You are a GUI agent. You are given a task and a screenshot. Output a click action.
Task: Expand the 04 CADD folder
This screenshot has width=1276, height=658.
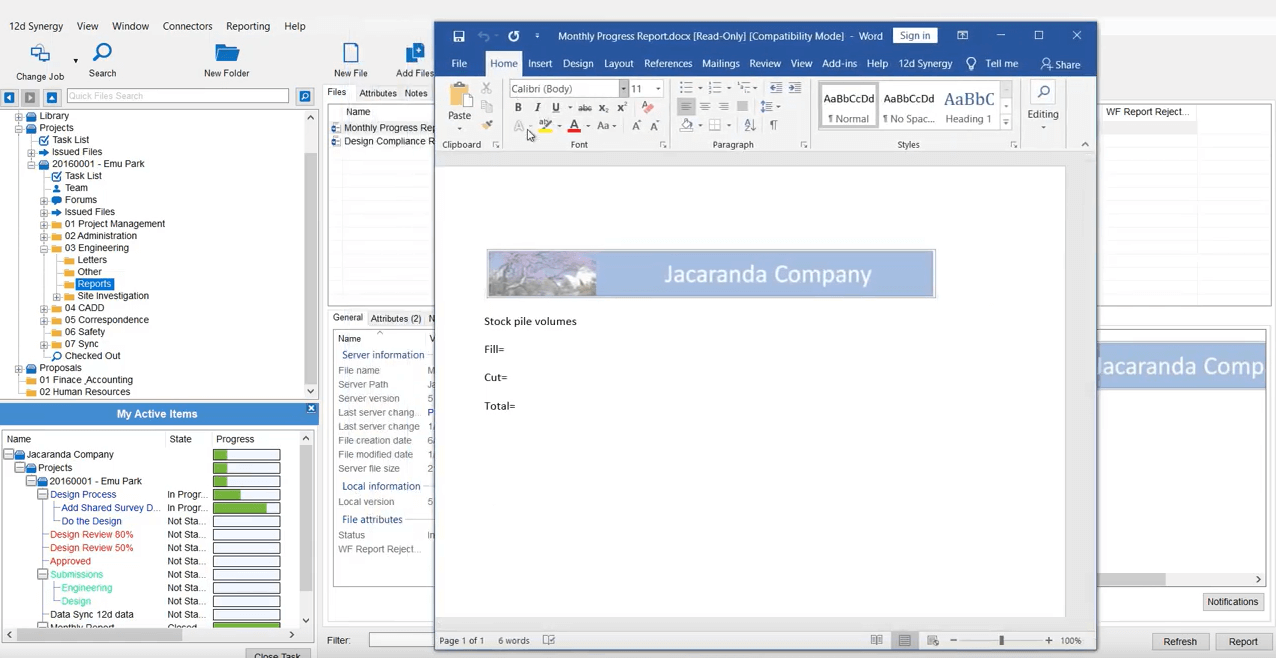[44, 308]
